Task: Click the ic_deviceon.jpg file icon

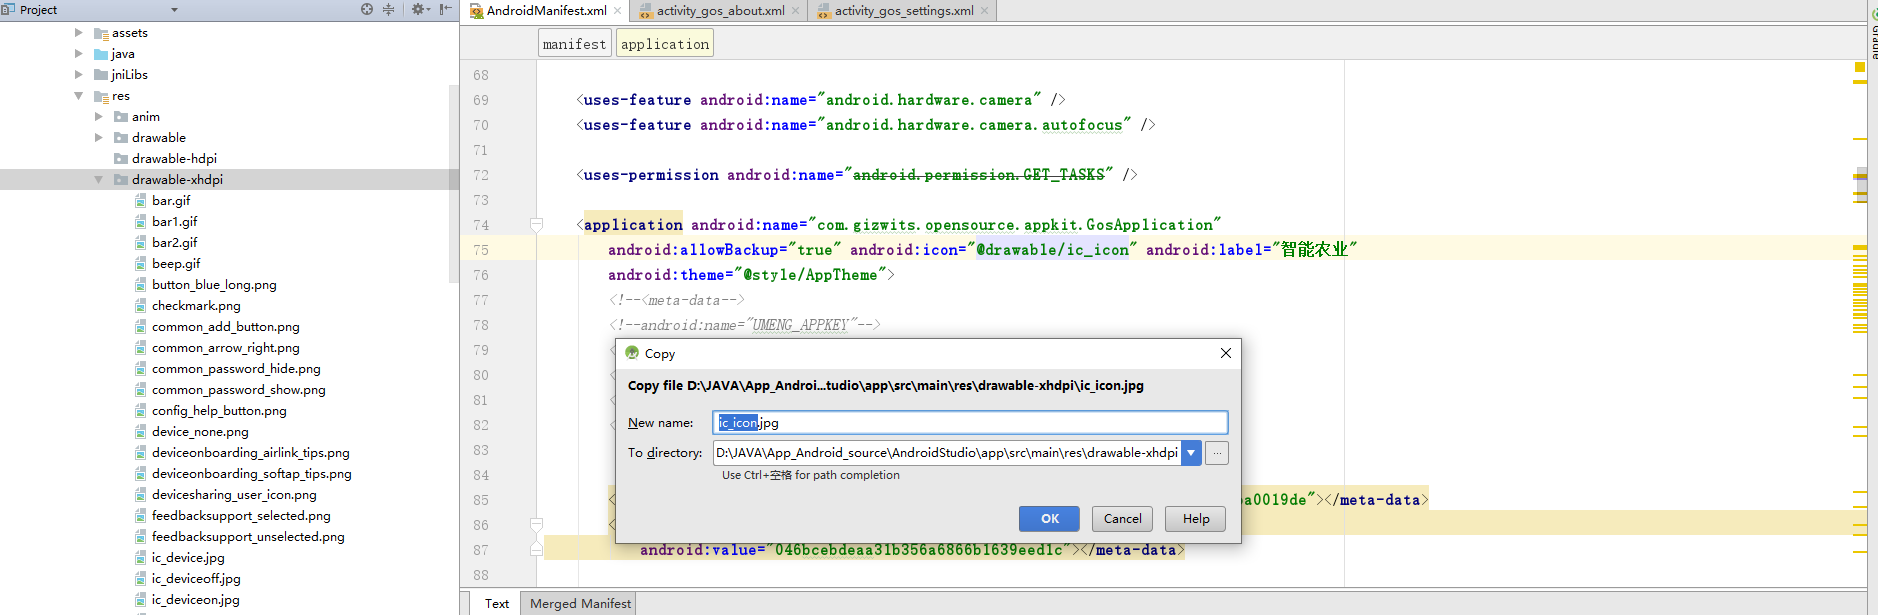Action: (141, 599)
